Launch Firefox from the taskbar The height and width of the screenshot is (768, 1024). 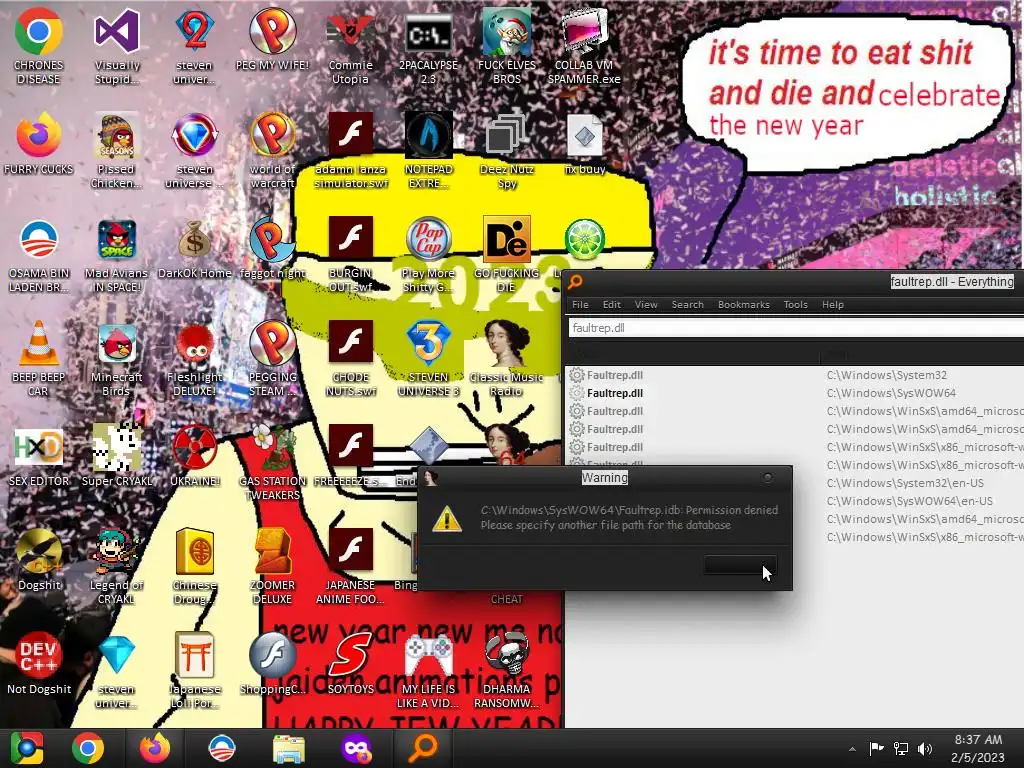pyautogui.click(x=155, y=748)
